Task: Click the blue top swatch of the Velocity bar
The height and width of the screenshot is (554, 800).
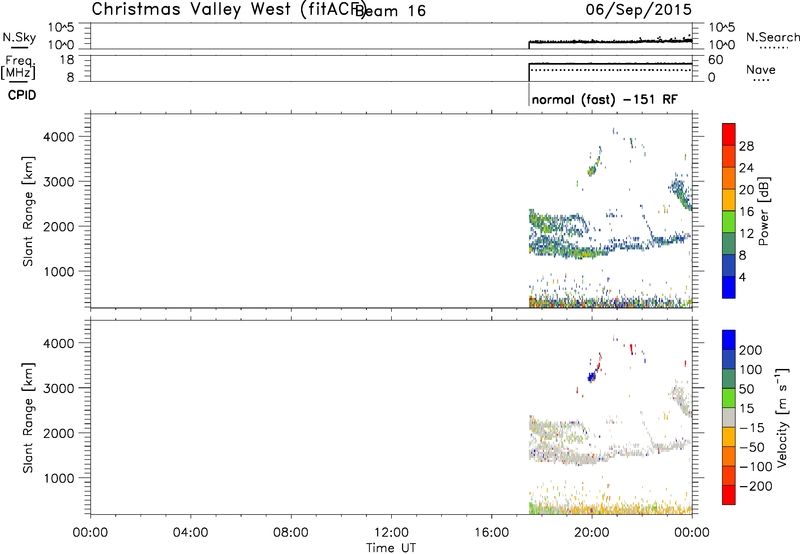Action: coord(729,340)
